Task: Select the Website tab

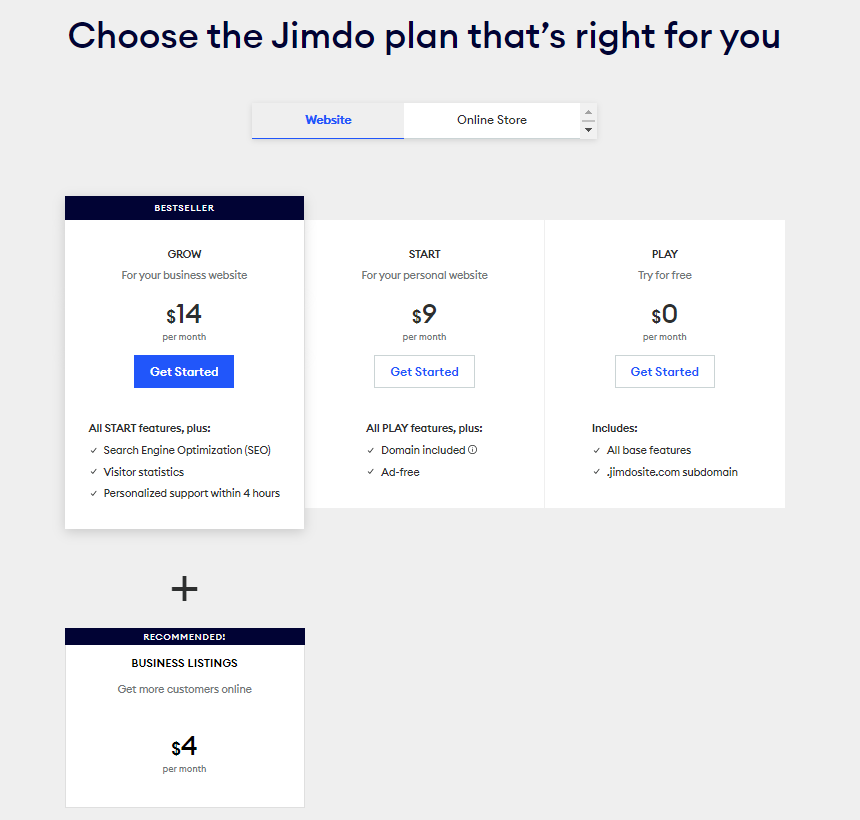Action: (x=328, y=120)
